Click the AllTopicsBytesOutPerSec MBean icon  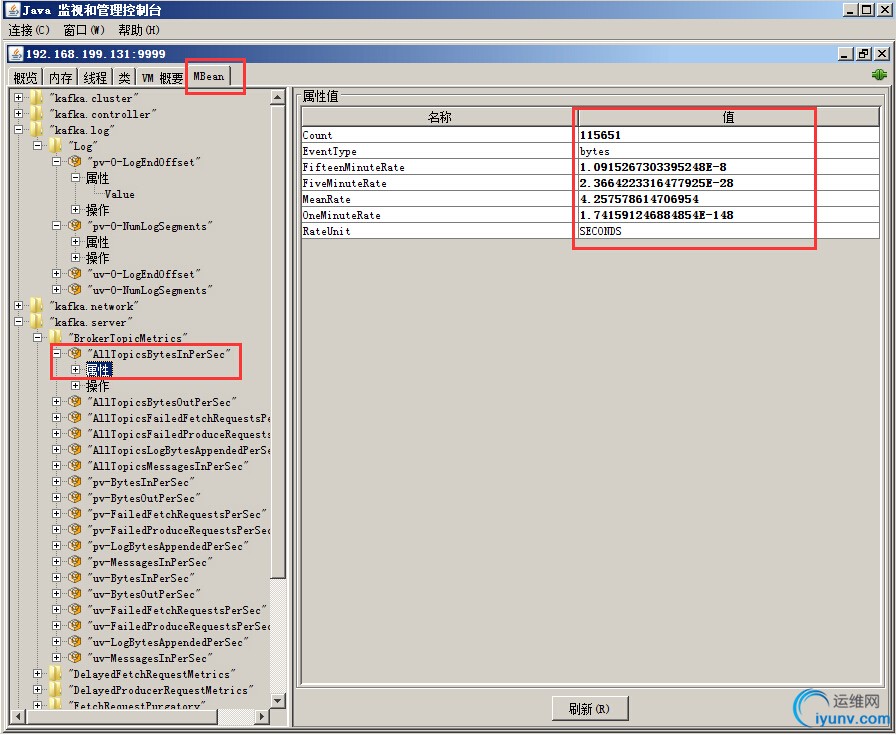[74, 402]
